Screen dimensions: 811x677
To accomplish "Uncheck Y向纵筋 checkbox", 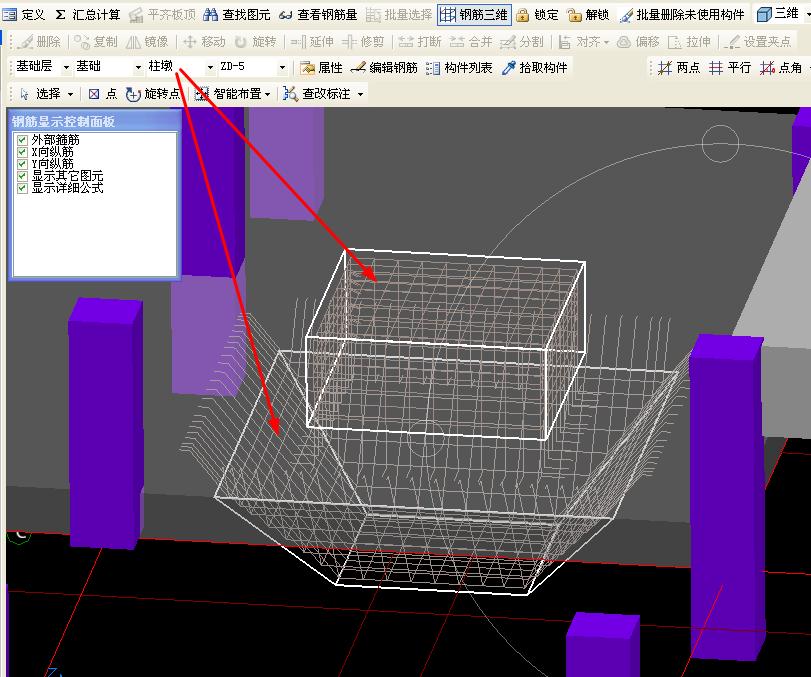I will click(x=22, y=164).
